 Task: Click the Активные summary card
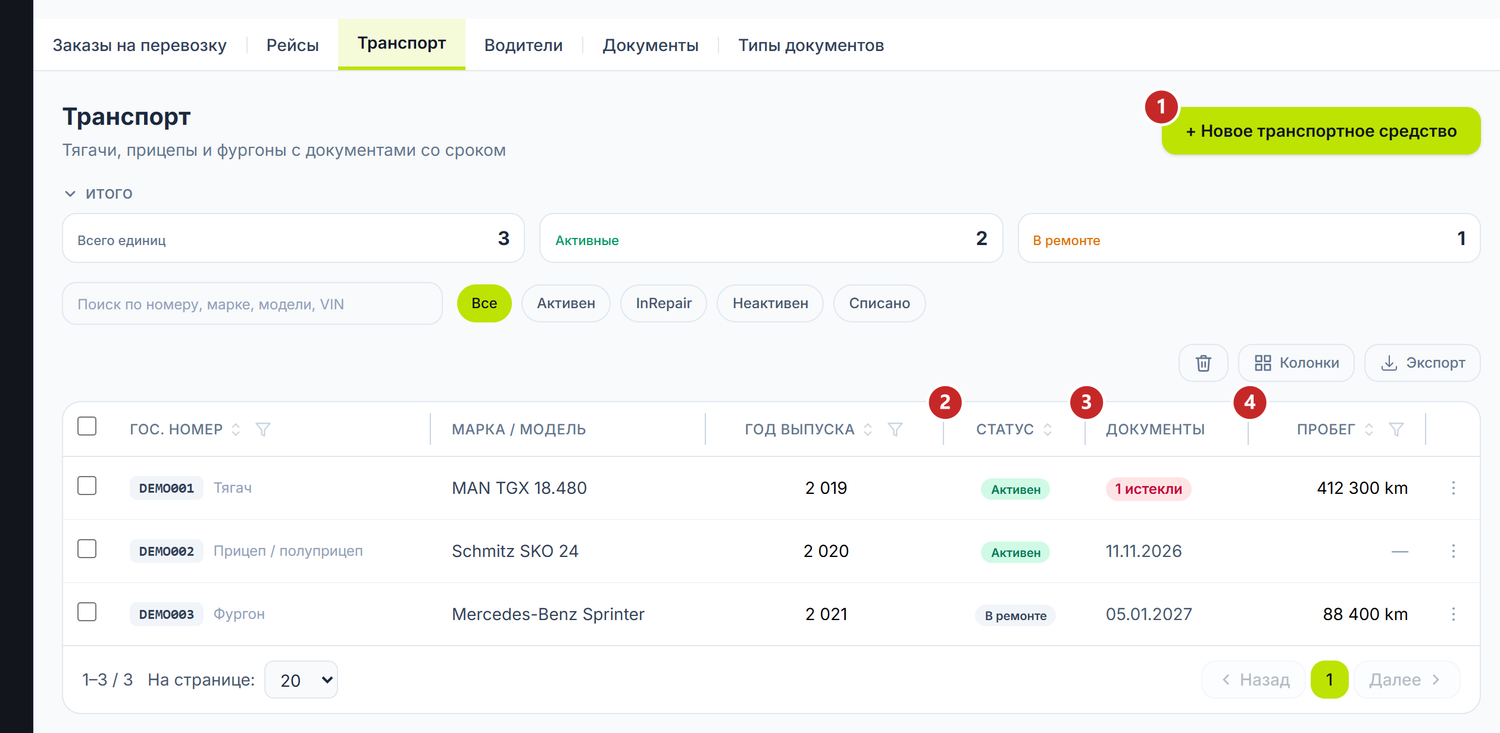(771, 238)
